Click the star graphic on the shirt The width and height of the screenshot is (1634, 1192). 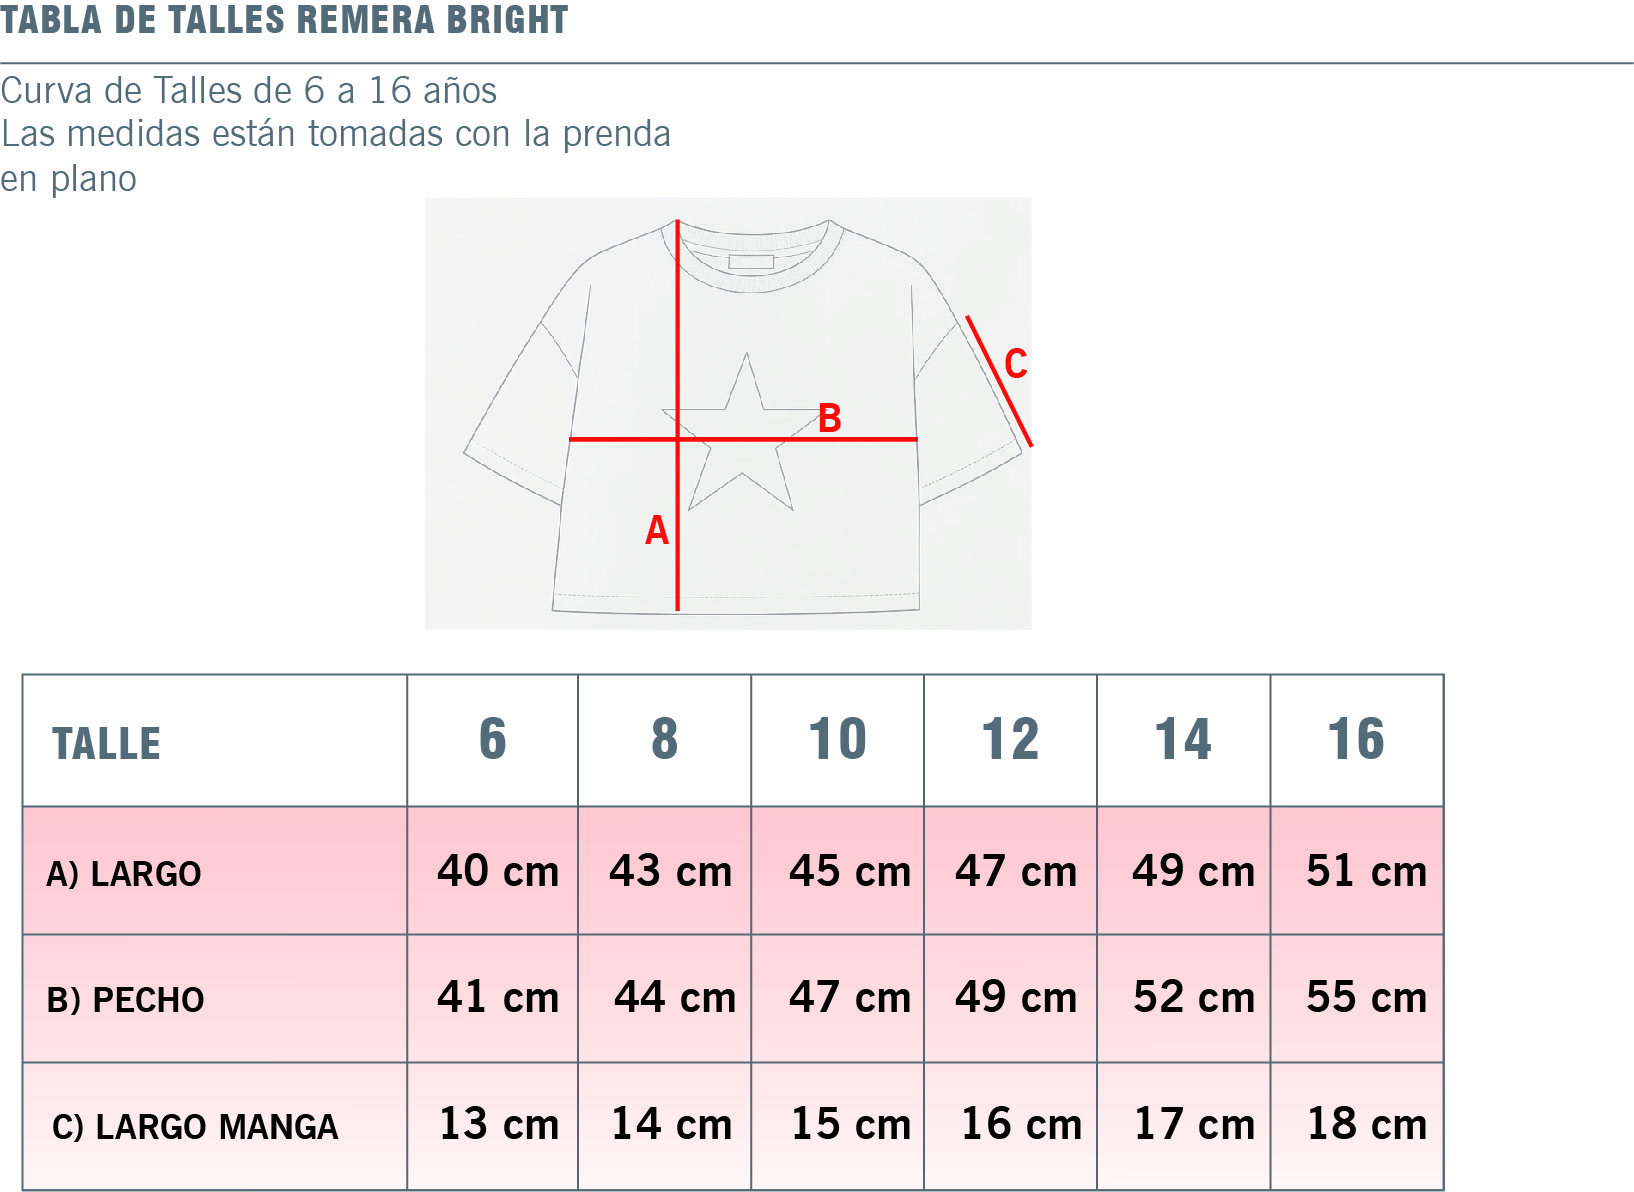[742, 432]
